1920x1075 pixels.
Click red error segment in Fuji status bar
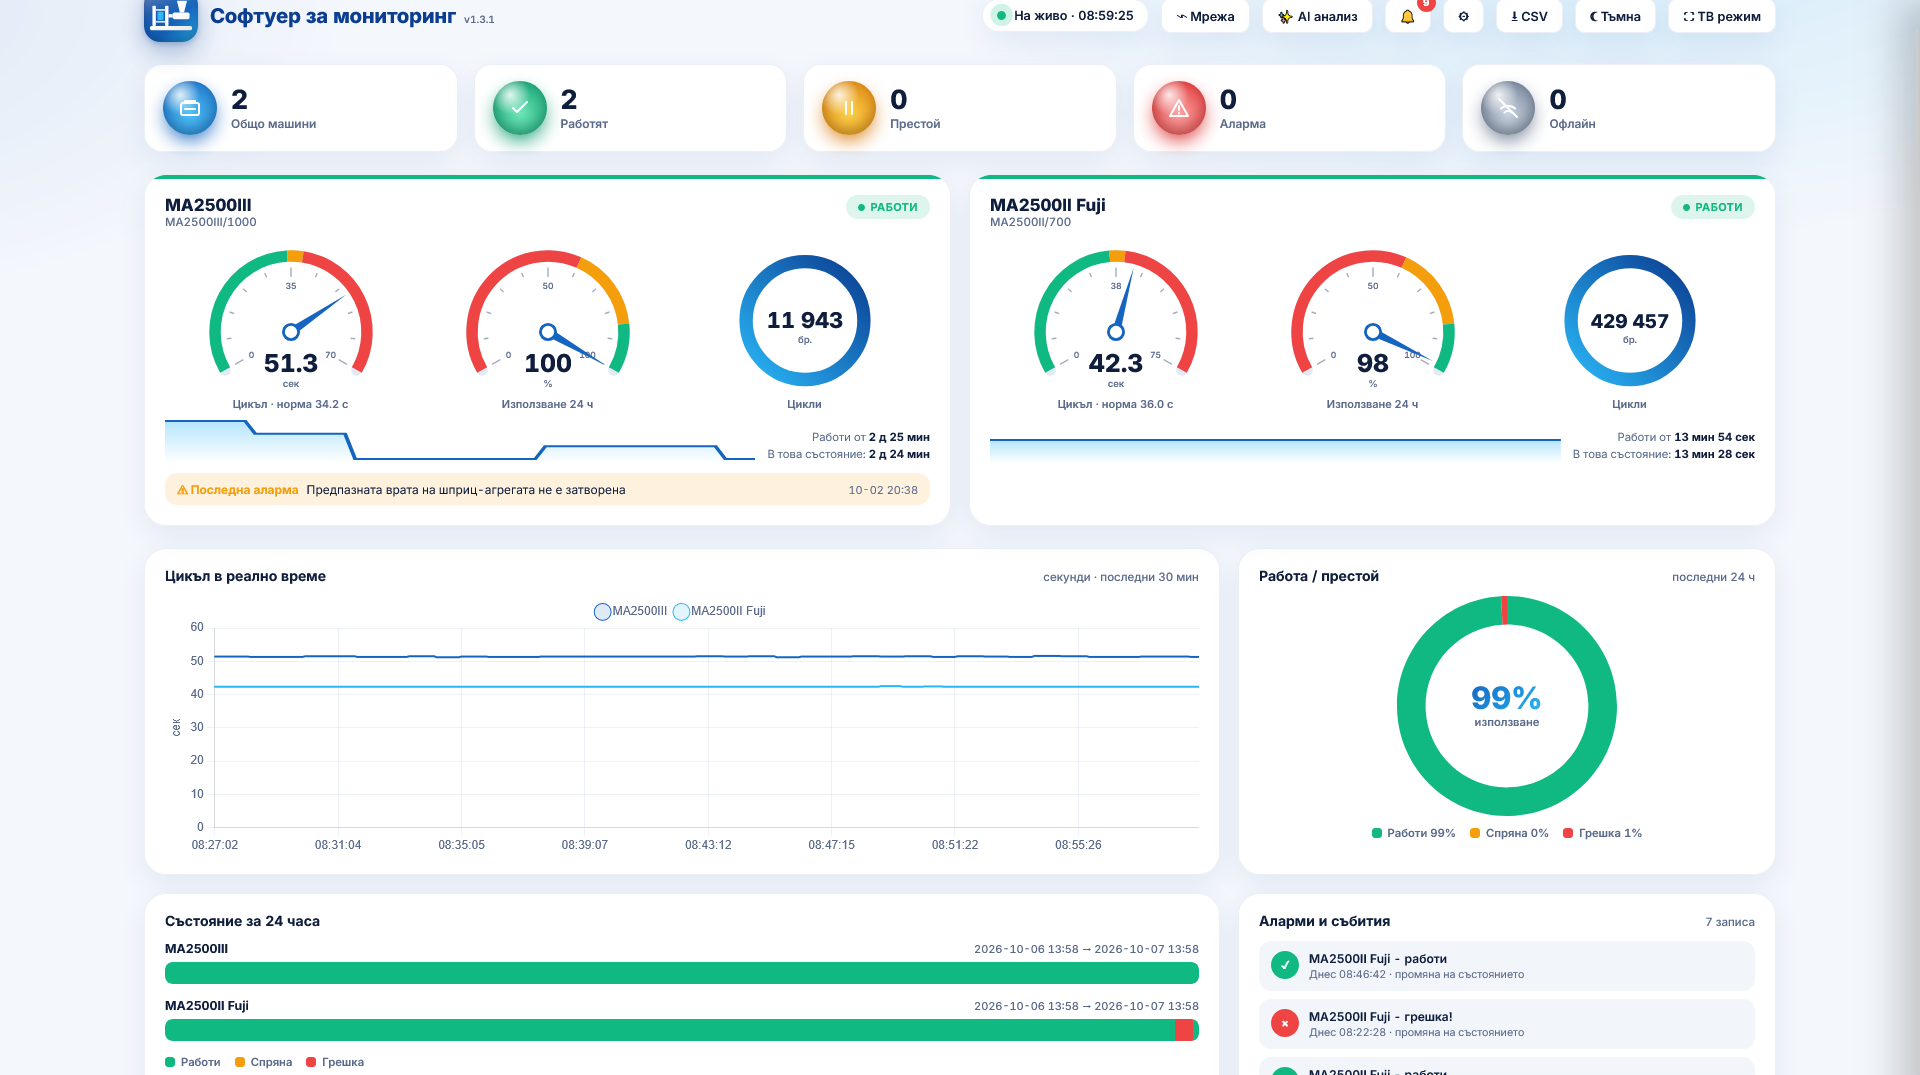(1185, 1030)
